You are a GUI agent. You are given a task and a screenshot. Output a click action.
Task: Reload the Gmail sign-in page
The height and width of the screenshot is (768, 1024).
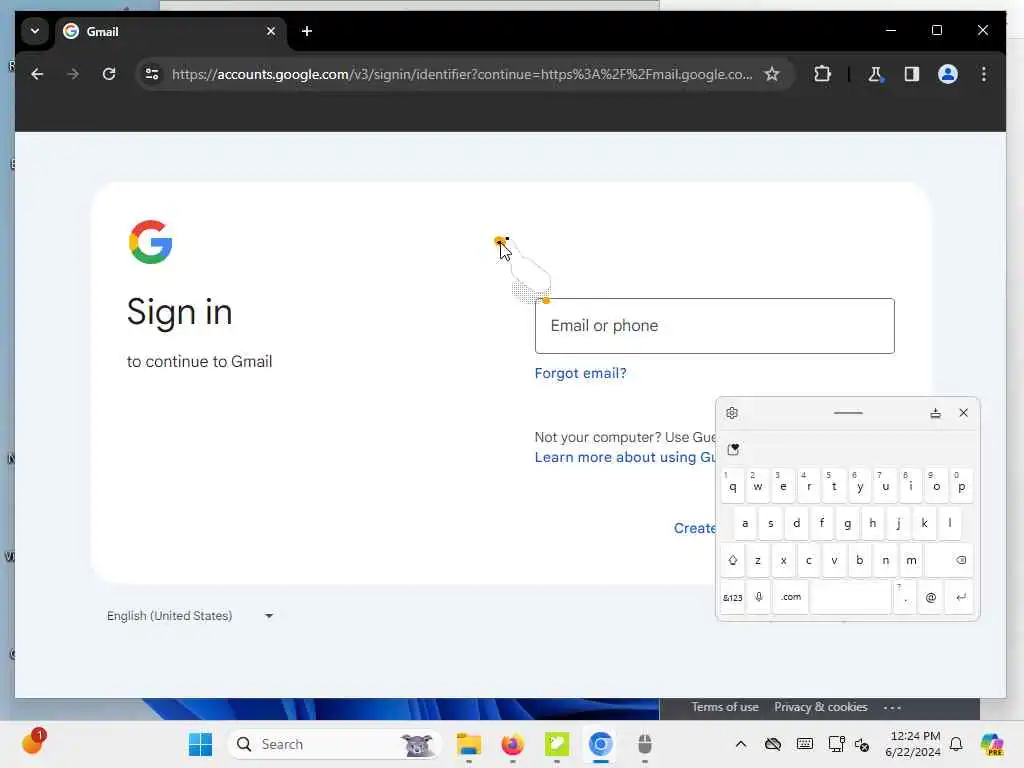pyautogui.click(x=109, y=74)
